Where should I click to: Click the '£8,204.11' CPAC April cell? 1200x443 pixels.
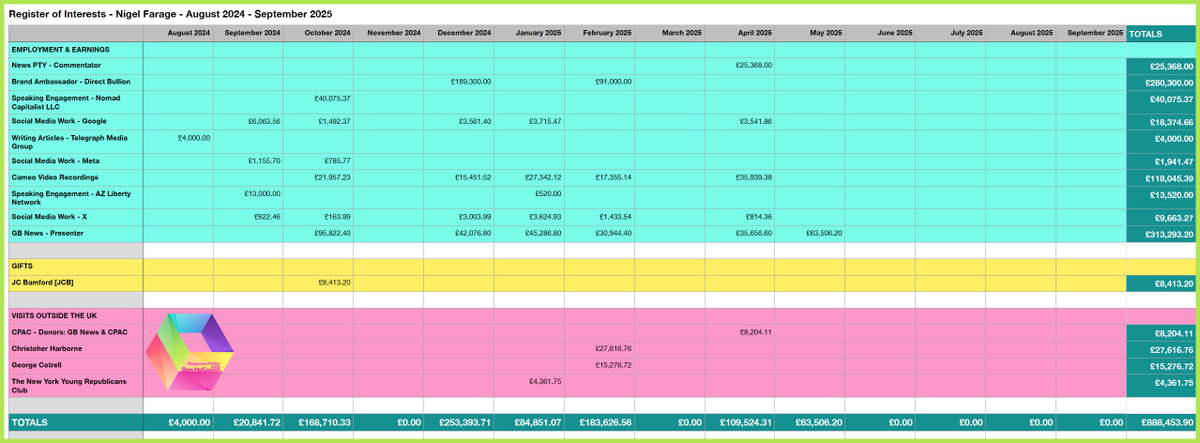(755, 332)
